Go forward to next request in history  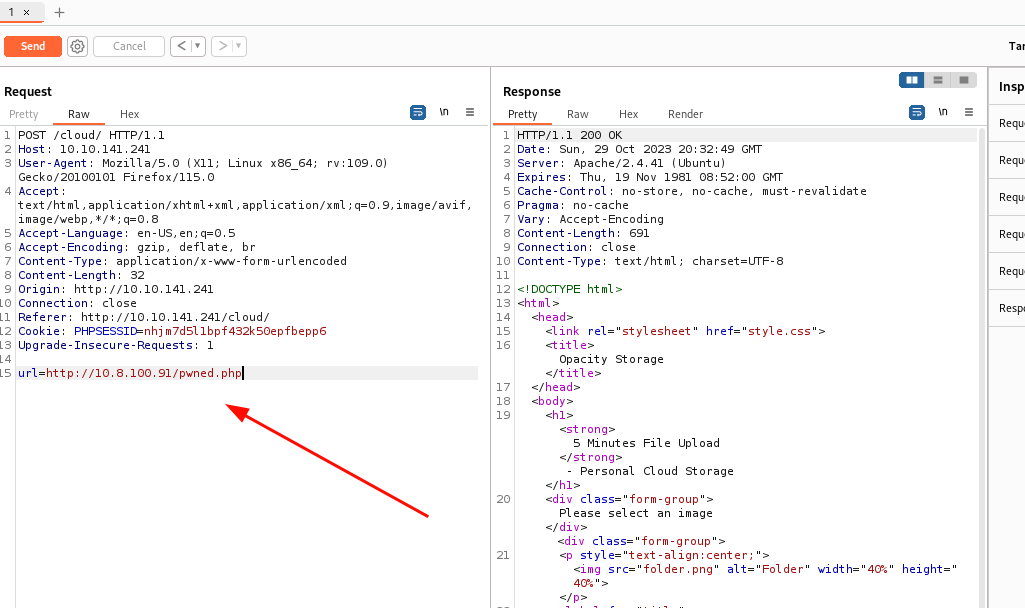(223, 46)
